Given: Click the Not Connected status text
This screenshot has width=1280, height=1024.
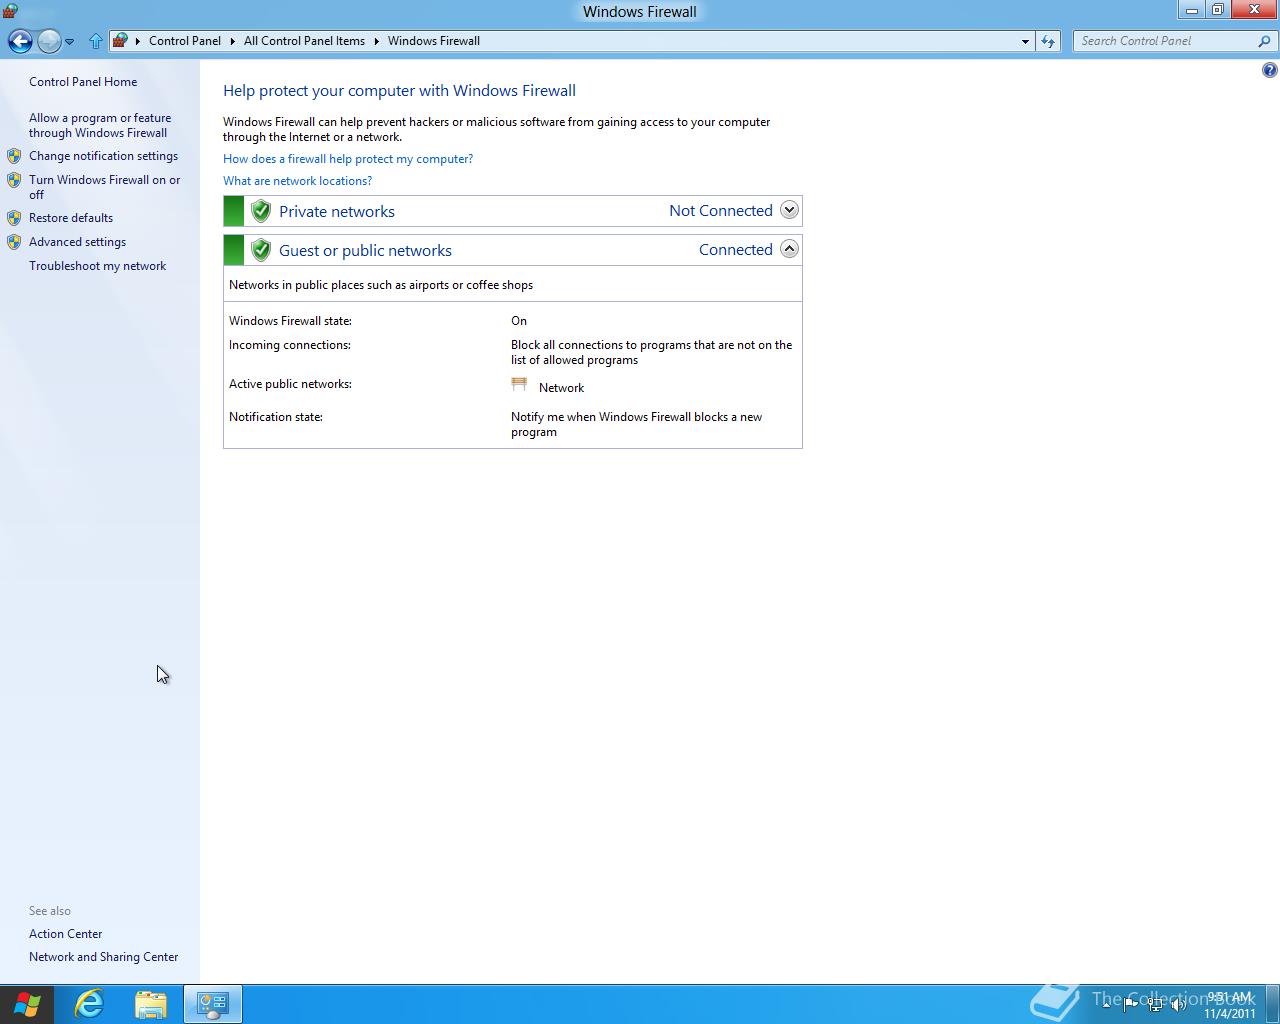Looking at the screenshot, I should (721, 210).
